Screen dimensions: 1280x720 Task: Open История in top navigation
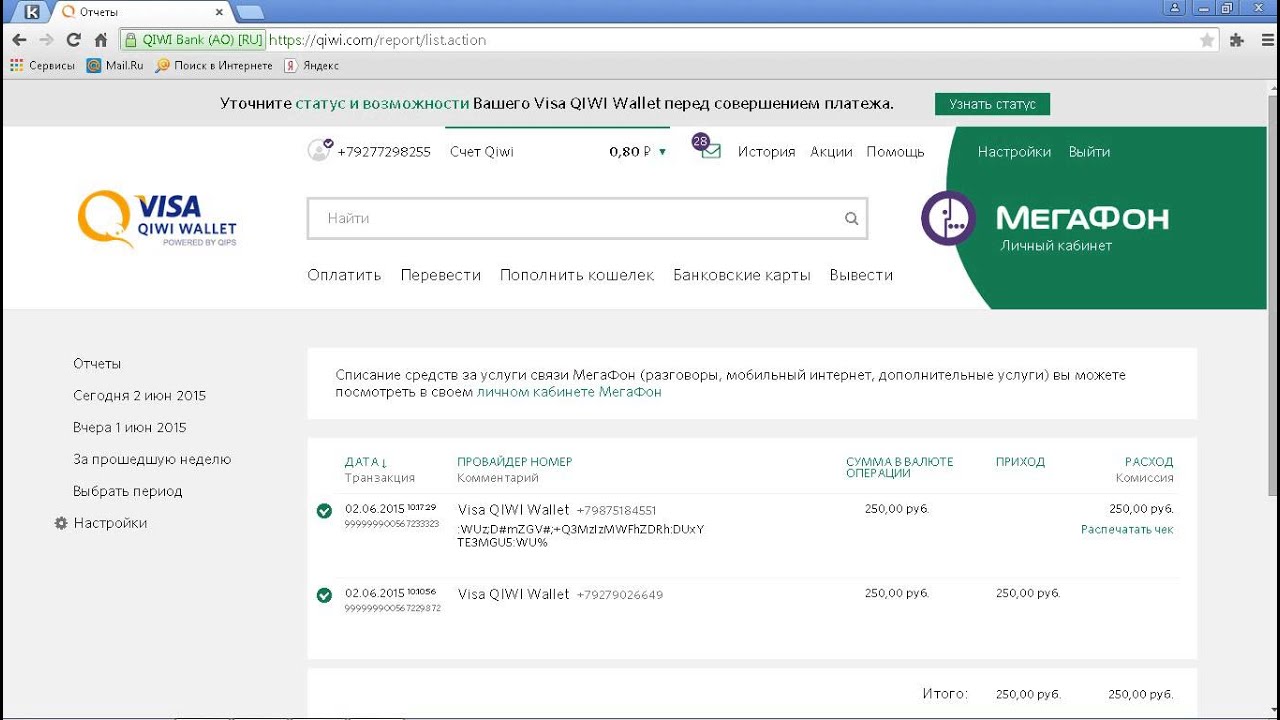tap(767, 152)
